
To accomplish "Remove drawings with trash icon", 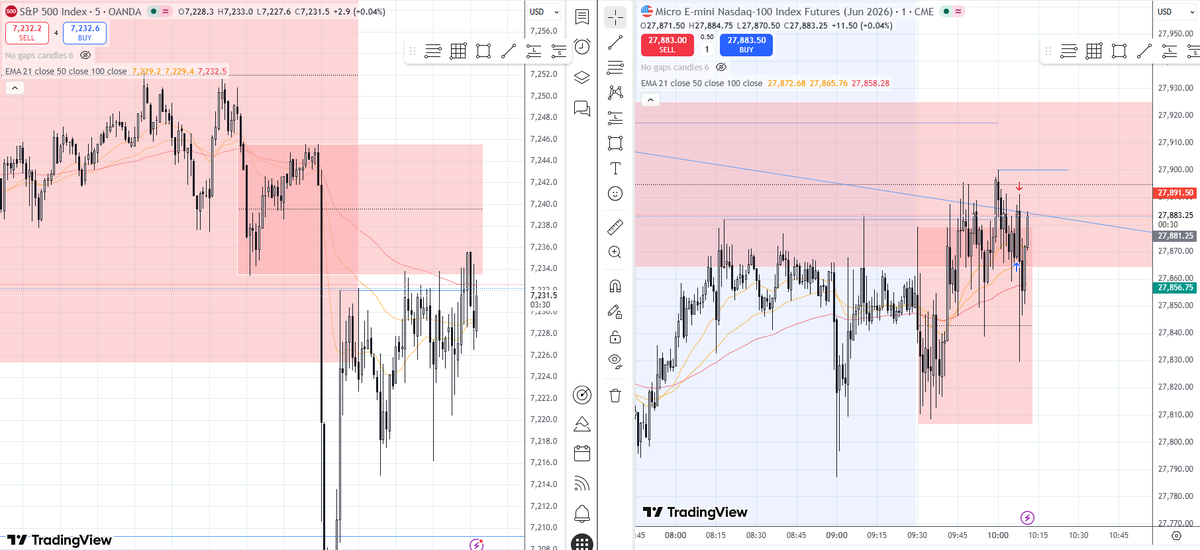I will point(615,395).
